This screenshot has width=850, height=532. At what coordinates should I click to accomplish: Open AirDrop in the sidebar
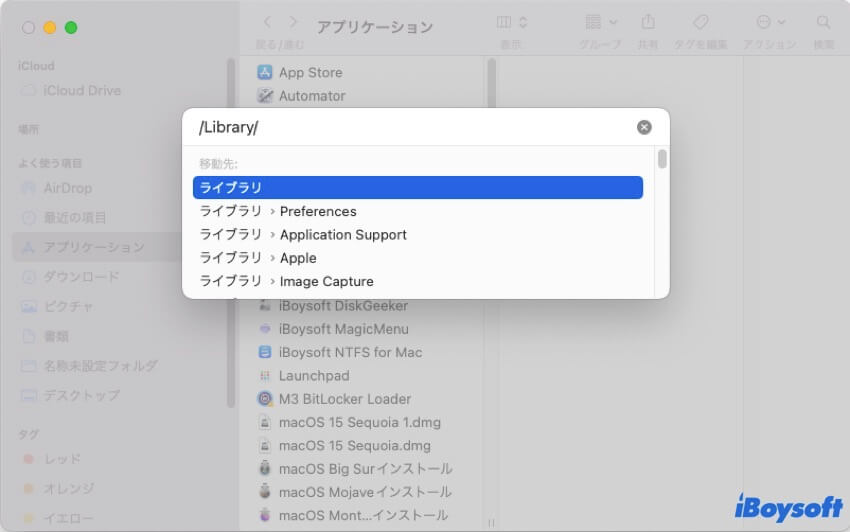click(67, 188)
